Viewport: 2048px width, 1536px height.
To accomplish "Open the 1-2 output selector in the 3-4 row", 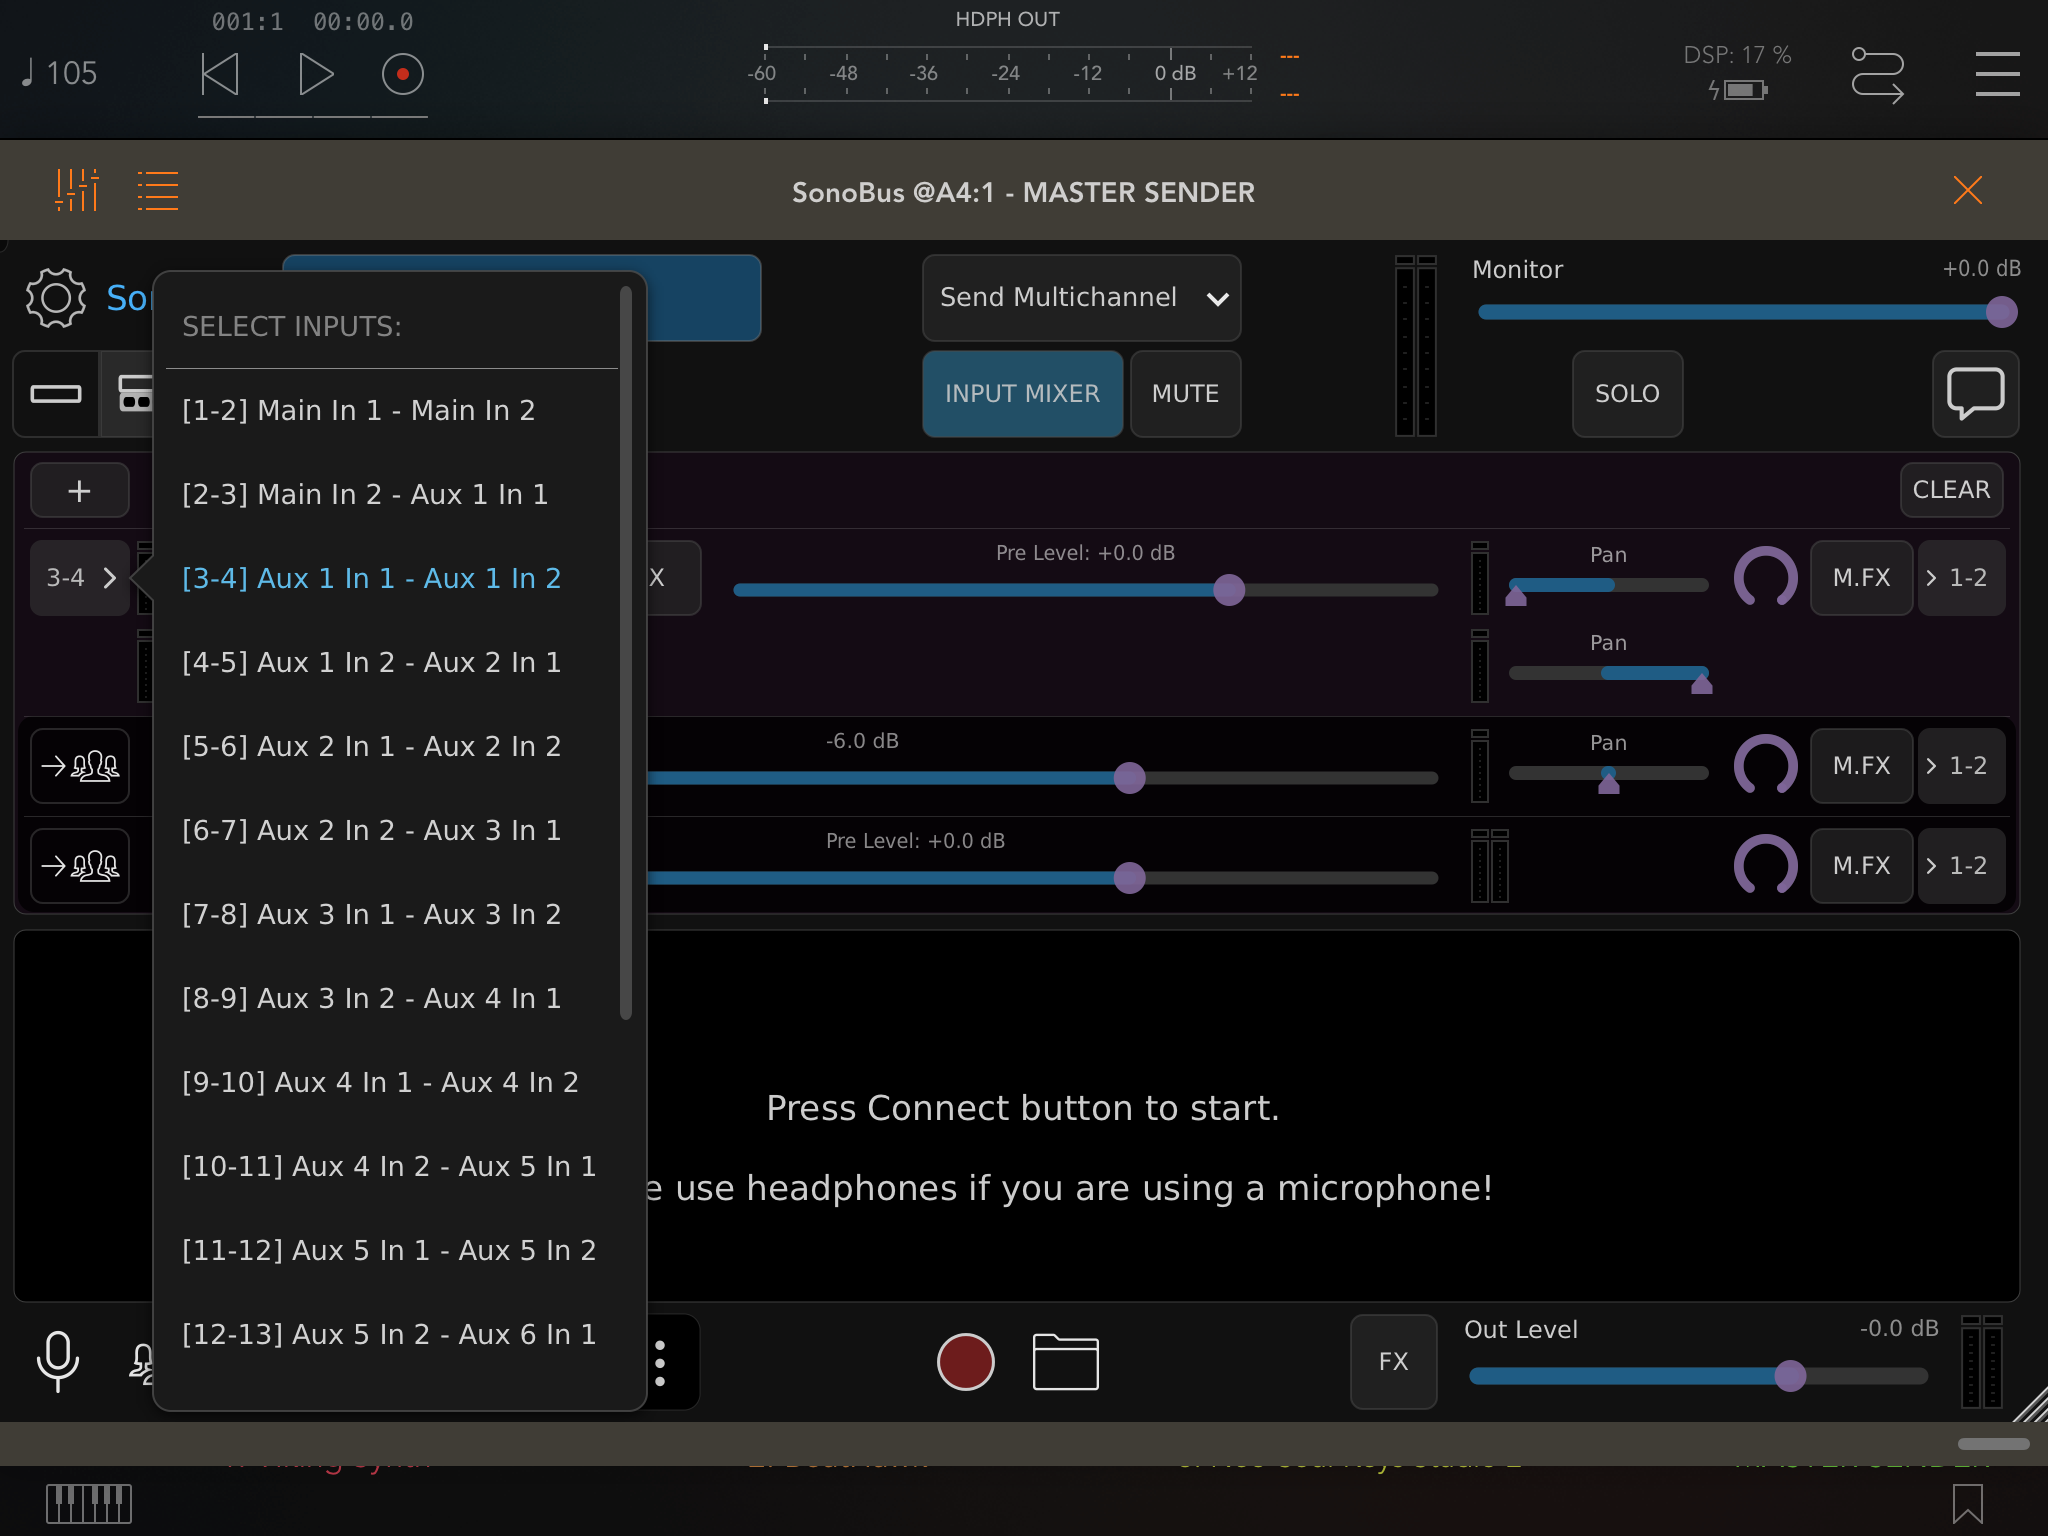I will coord(1960,578).
